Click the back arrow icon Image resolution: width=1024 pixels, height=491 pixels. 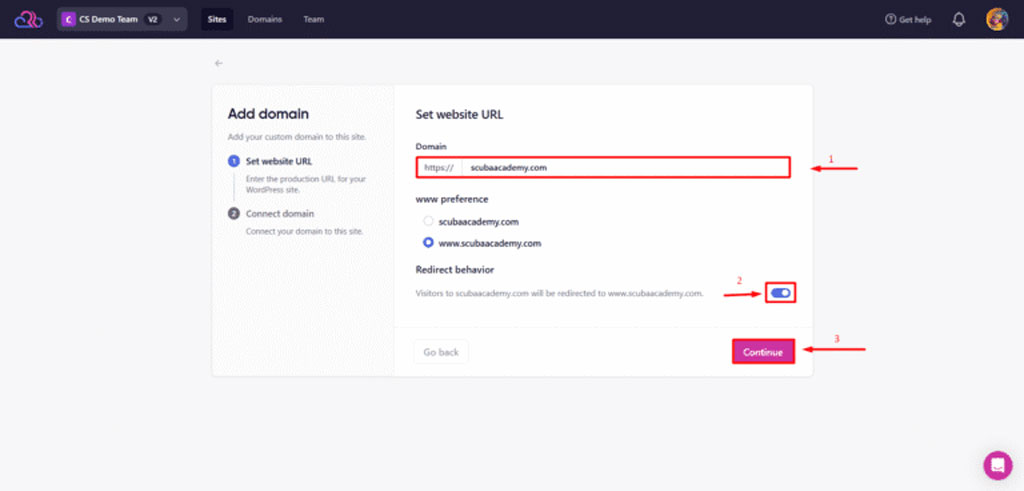219,63
